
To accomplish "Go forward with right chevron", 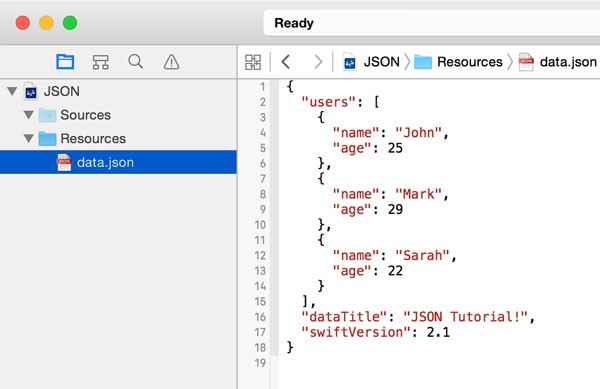I will point(318,62).
